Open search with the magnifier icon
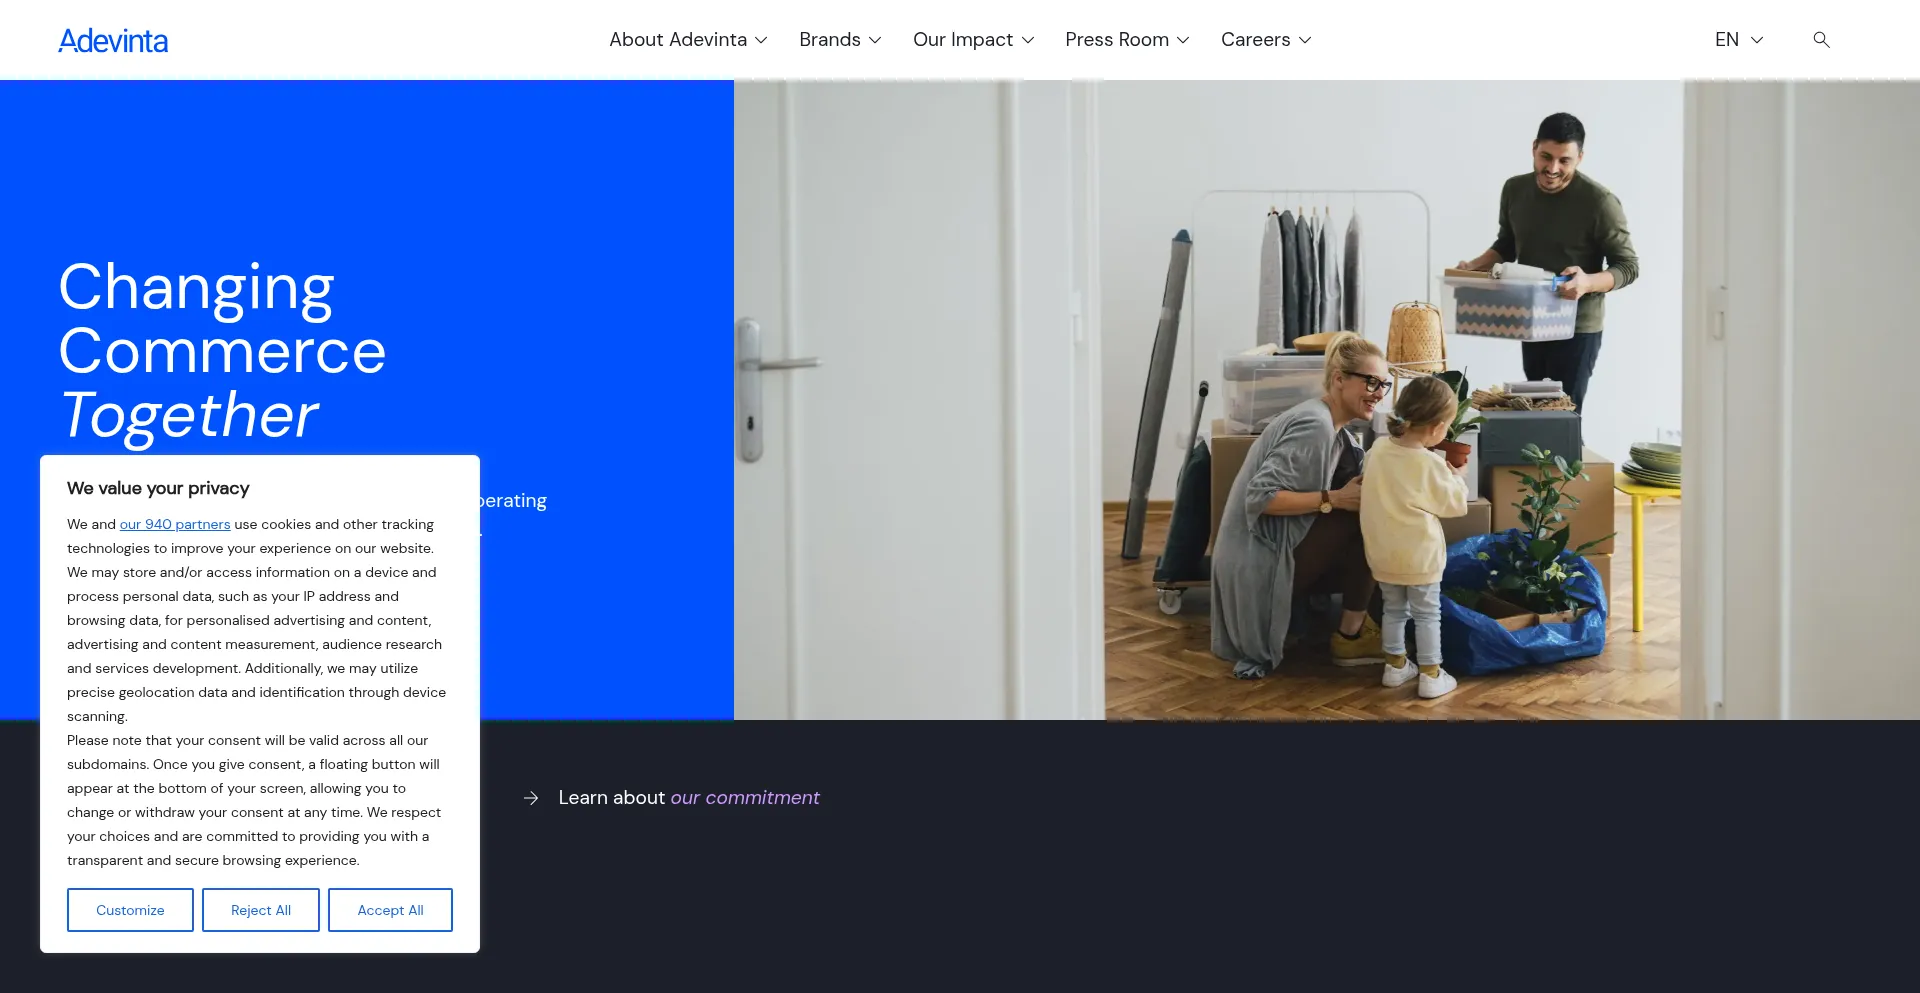This screenshot has width=1920, height=993. tap(1821, 40)
